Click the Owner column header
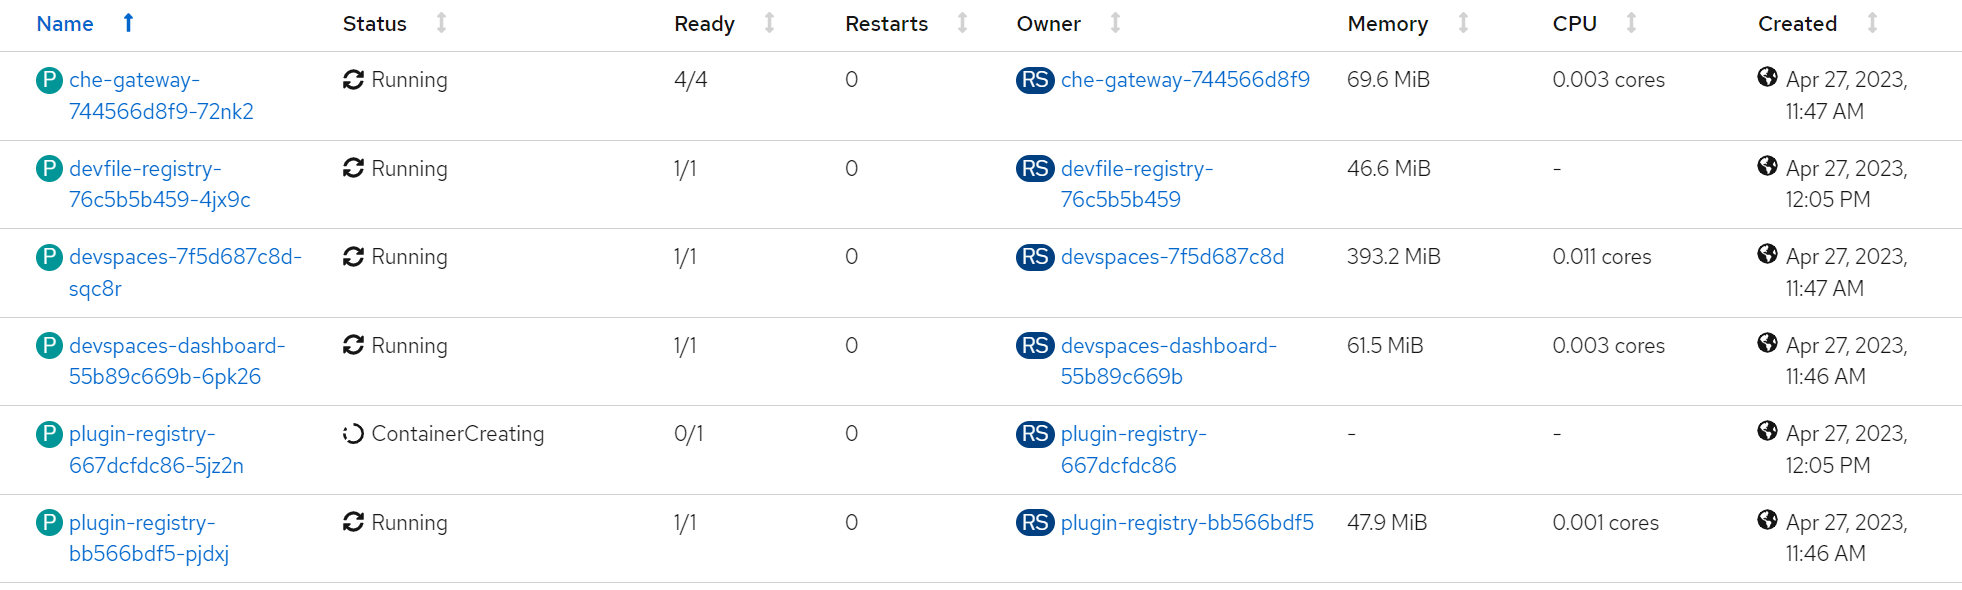The image size is (1962, 590). 1048,24
